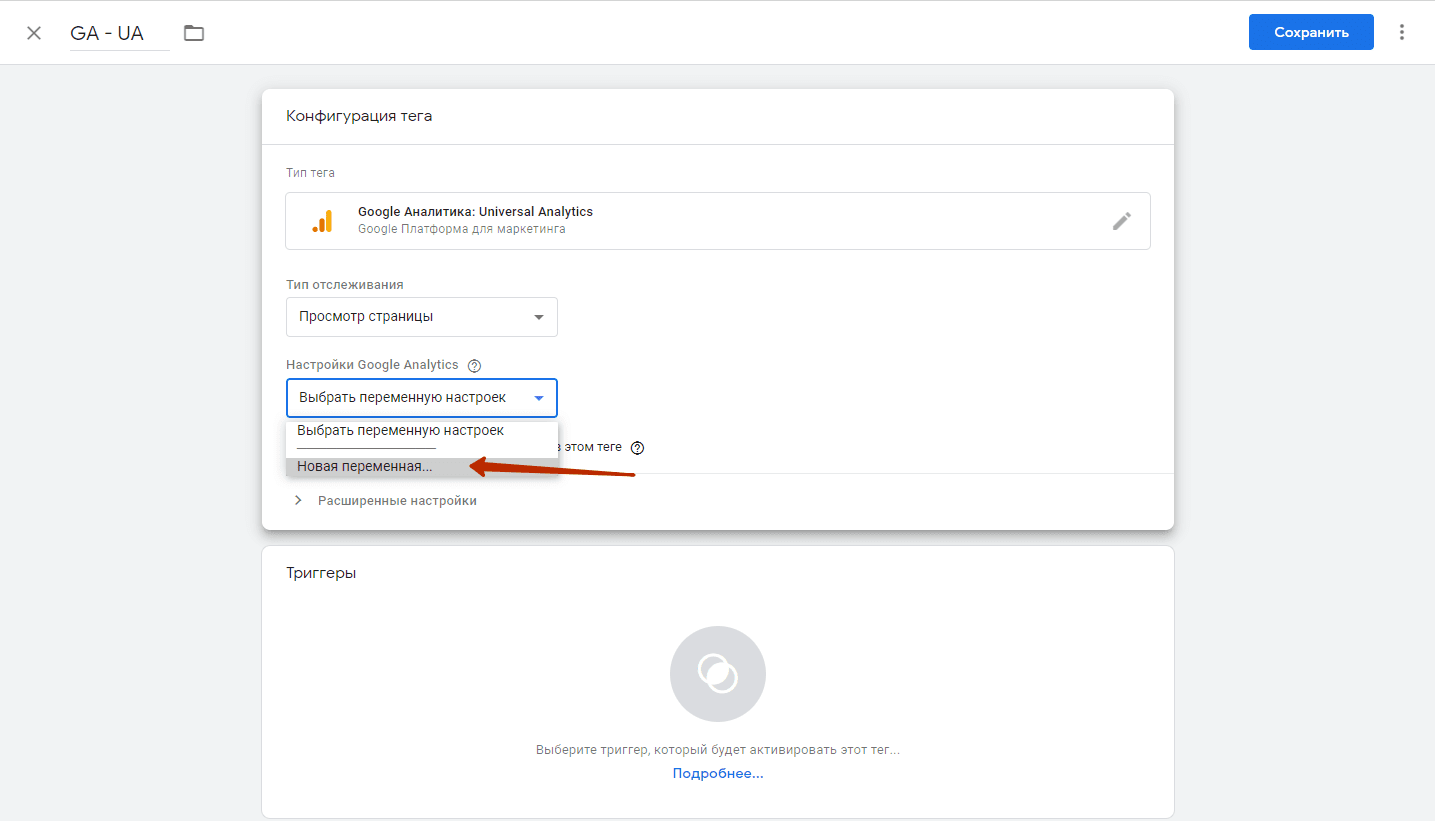Click the Google Analytics bar chart logo
1435x821 pixels.
coord(322,221)
